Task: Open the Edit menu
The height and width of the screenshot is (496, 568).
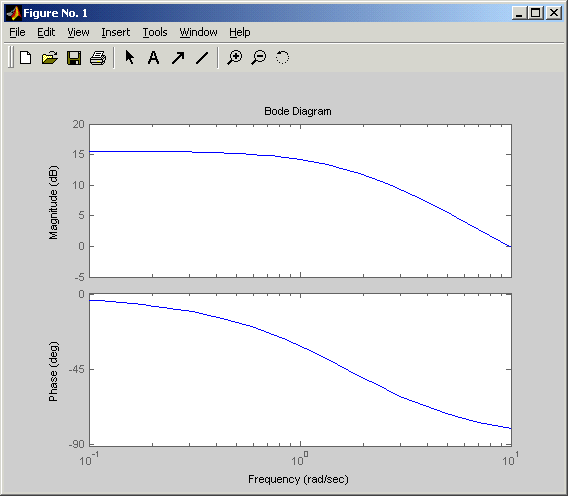Action: tap(46, 32)
